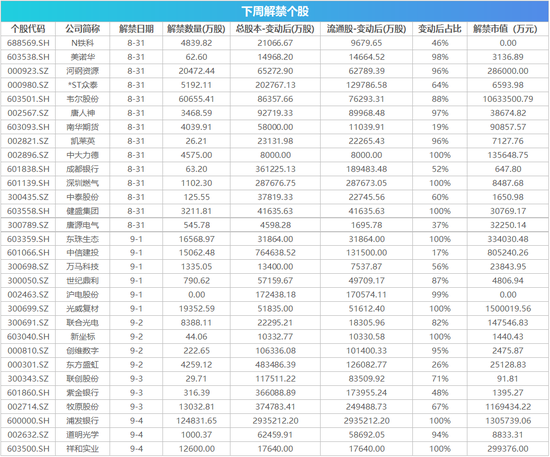Screen dimensions: 550x457
Task: Click the 流通股-变动后(万股) header
Action: (x=367, y=29)
